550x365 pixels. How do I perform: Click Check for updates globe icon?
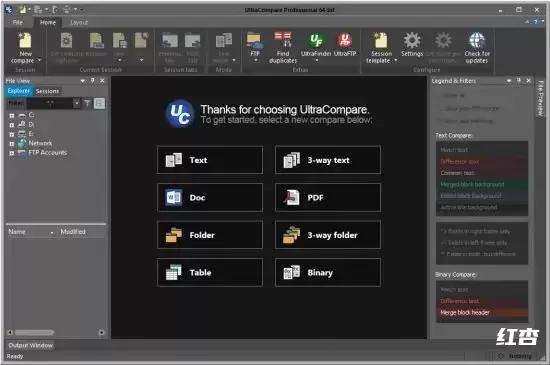477,40
